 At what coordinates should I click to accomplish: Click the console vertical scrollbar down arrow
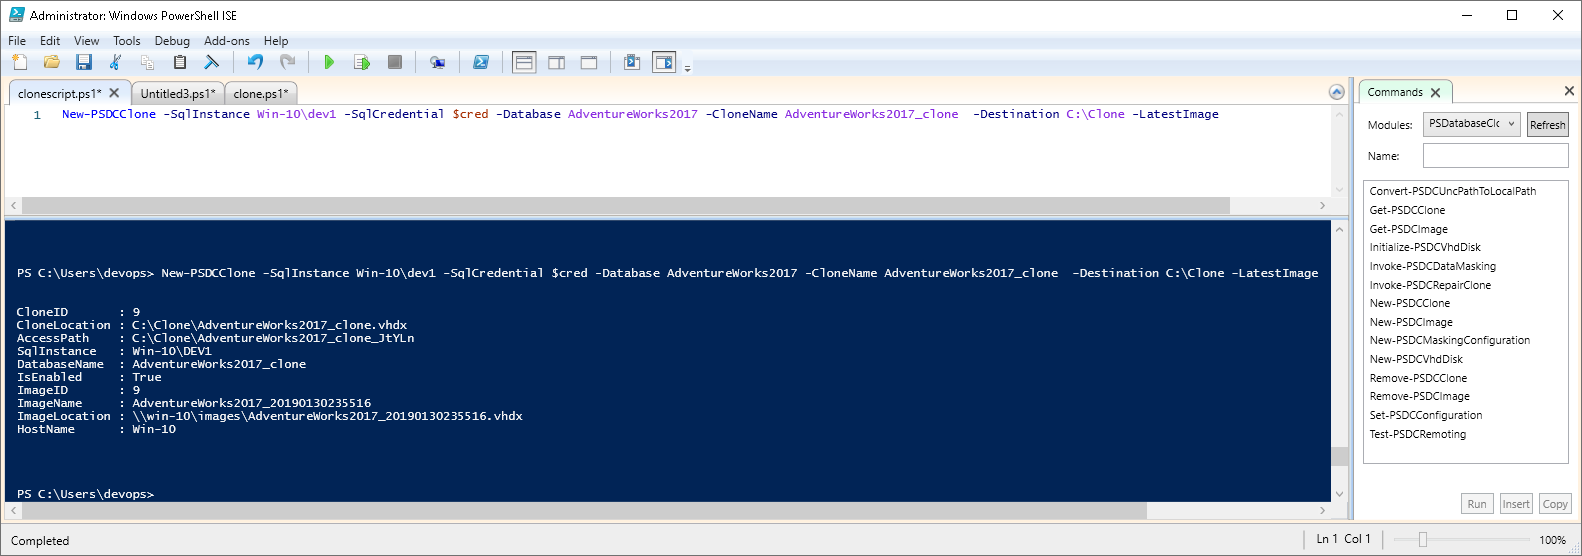[1340, 494]
